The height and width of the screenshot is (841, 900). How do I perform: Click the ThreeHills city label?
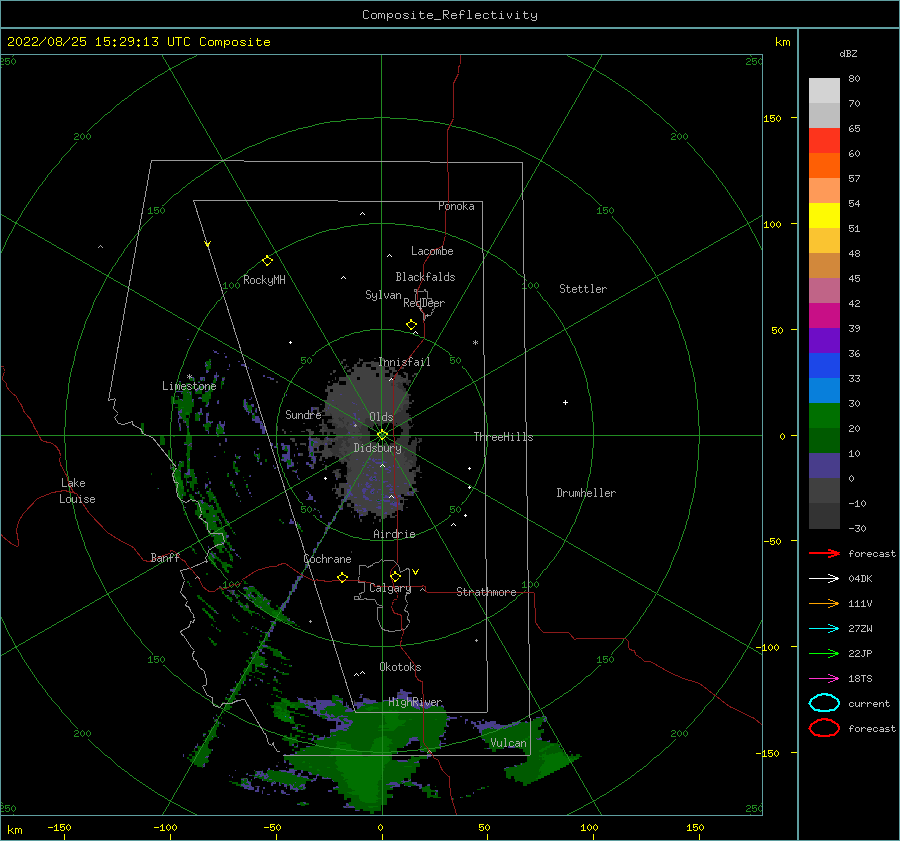pyautogui.click(x=503, y=437)
